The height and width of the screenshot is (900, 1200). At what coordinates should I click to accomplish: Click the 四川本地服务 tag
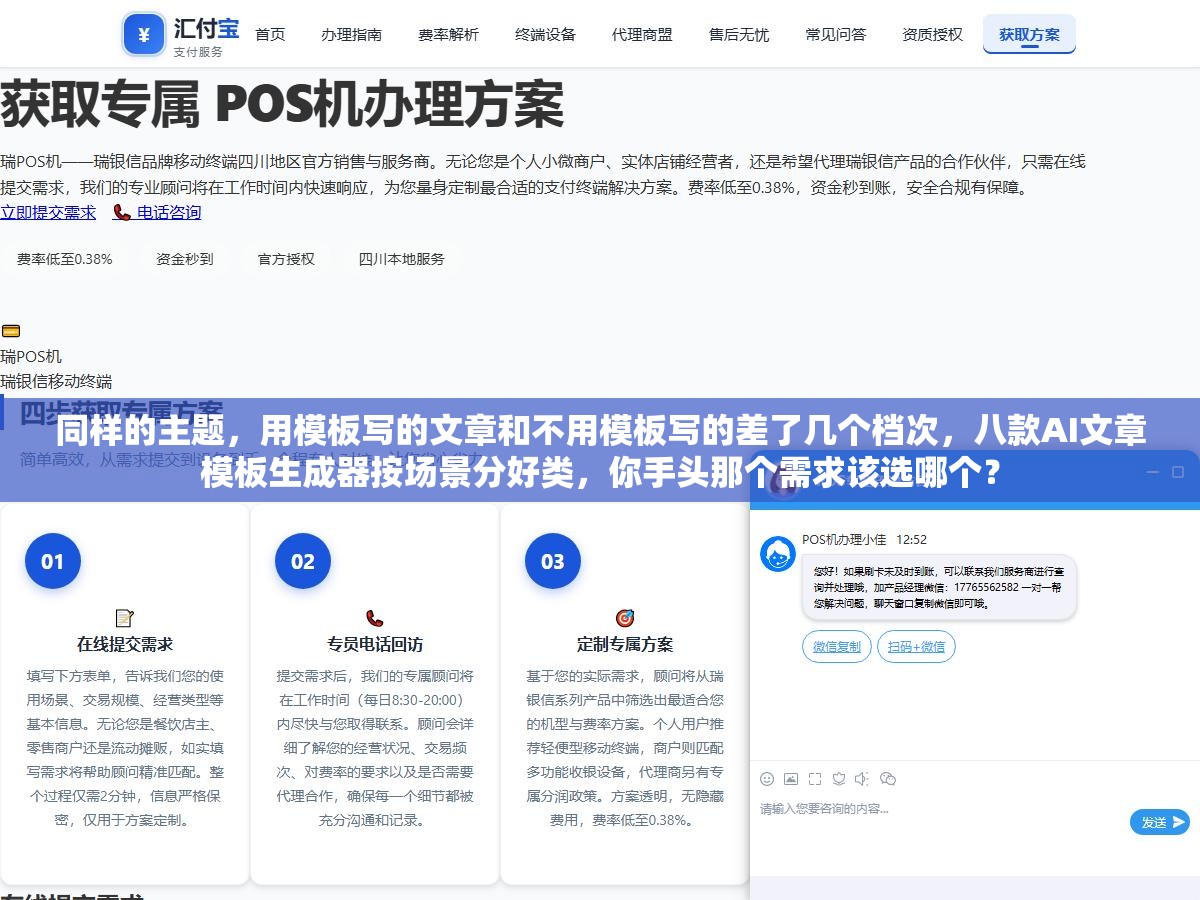point(402,259)
